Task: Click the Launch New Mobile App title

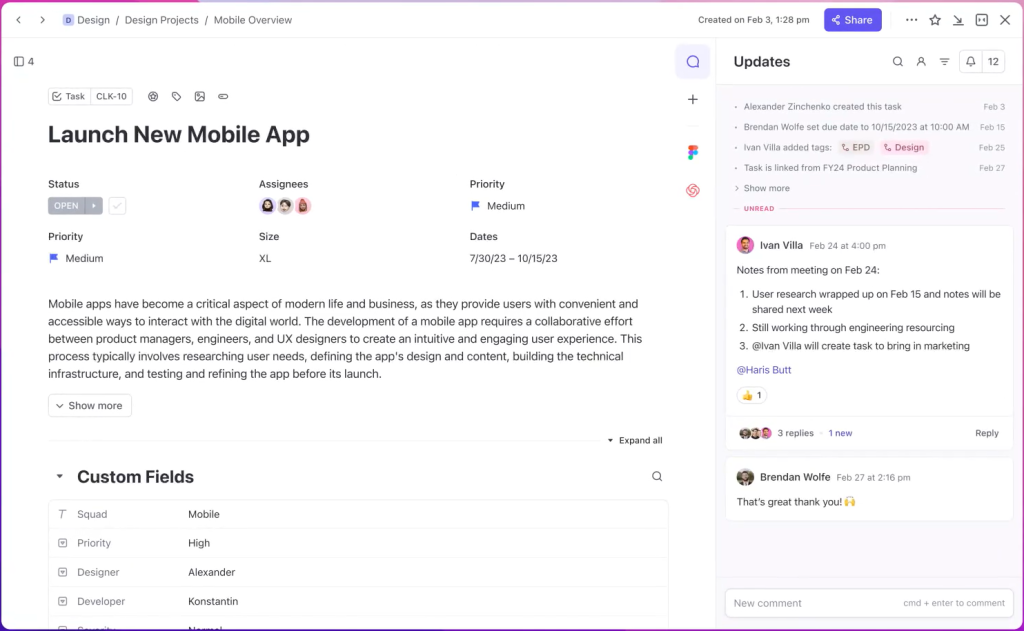Action: (x=179, y=135)
